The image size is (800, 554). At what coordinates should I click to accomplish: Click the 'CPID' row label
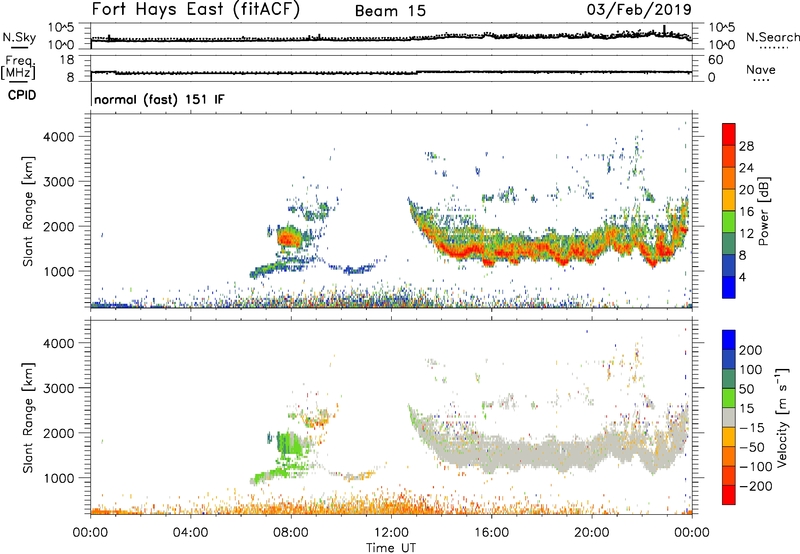[22, 95]
